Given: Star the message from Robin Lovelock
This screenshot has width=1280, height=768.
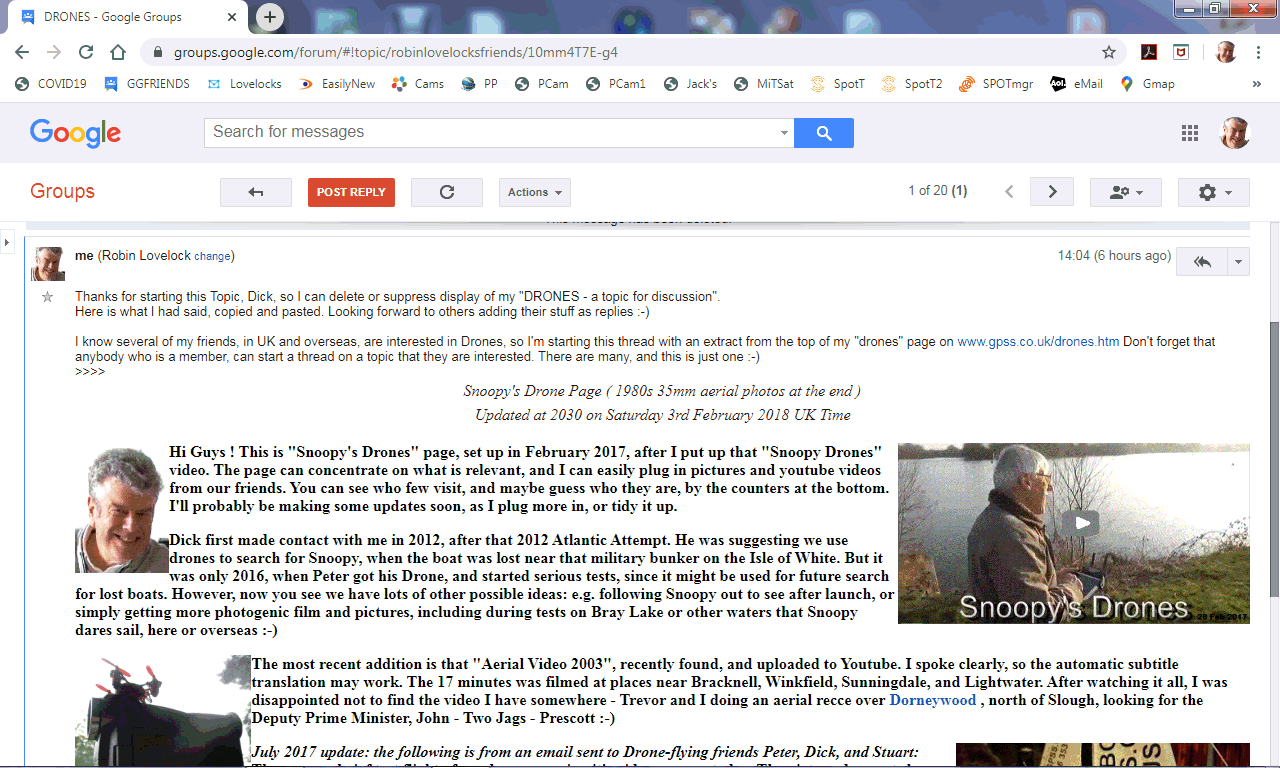Looking at the screenshot, I should tap(47, 297).
